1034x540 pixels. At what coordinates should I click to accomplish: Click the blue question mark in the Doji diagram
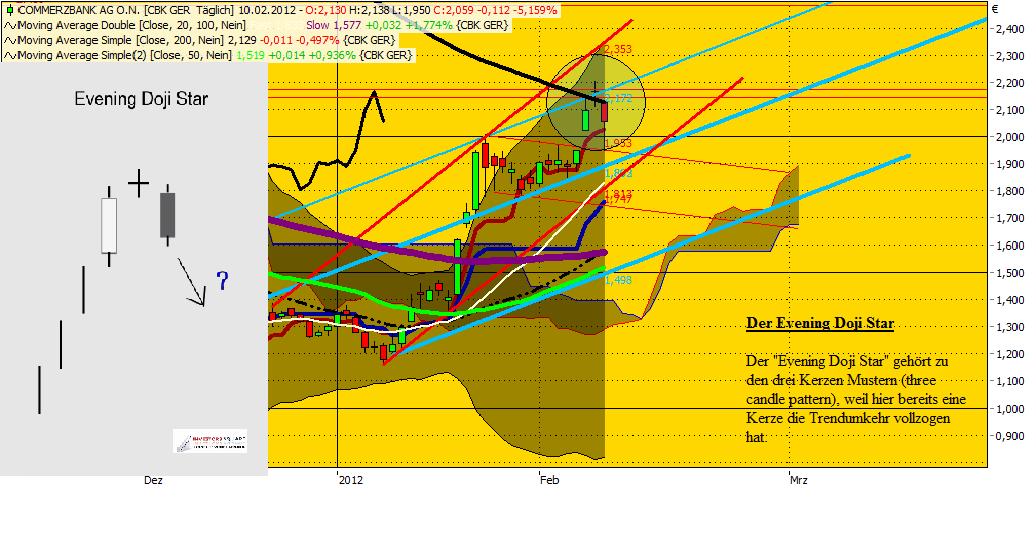click(223, 281)
